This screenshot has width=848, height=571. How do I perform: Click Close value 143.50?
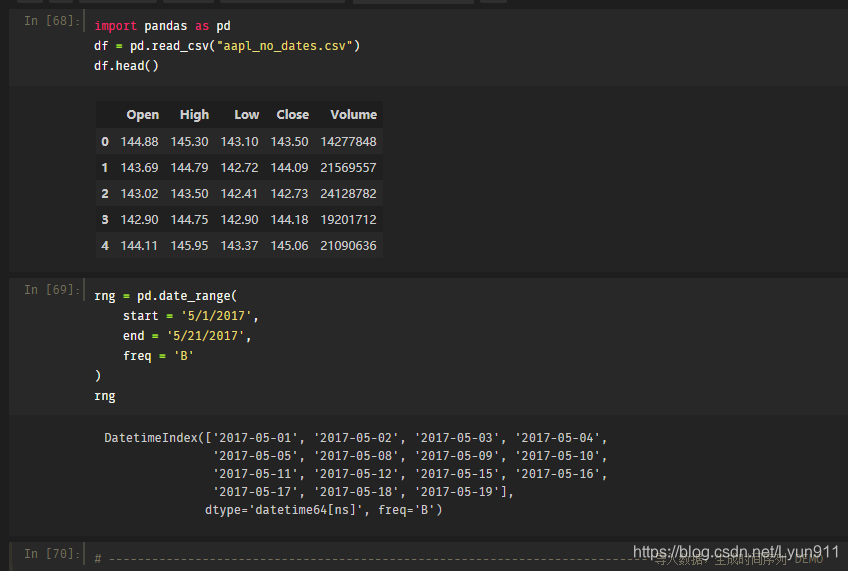click(x=289, y=142)
